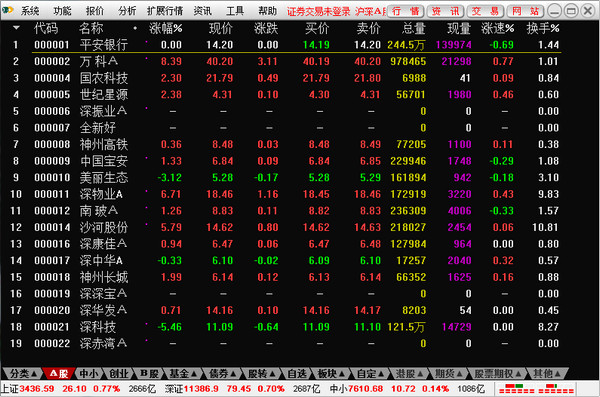Select stock row 世纪星源
This screenshot has width=600, height=397.
click(285, 95)
